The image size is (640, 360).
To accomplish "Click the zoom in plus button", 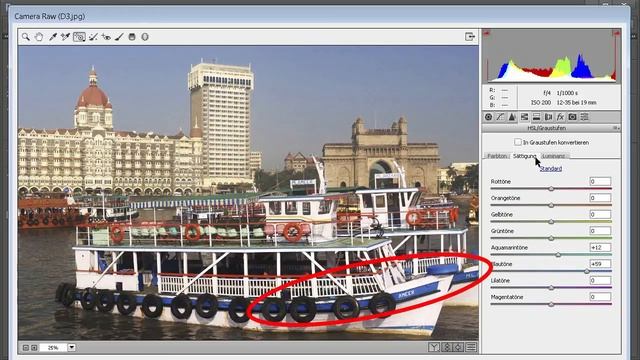I will click(34, 348).
